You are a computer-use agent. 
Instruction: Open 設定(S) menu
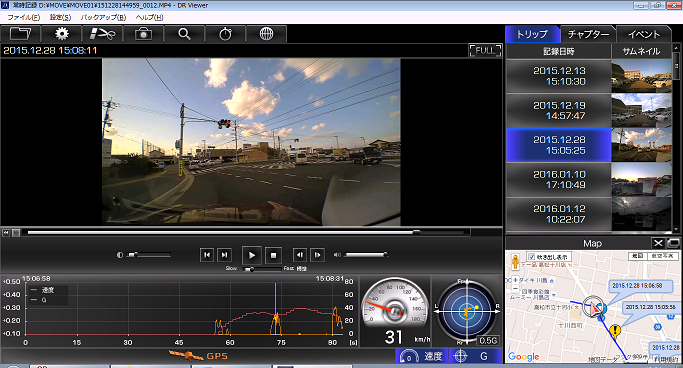[60, 17]
